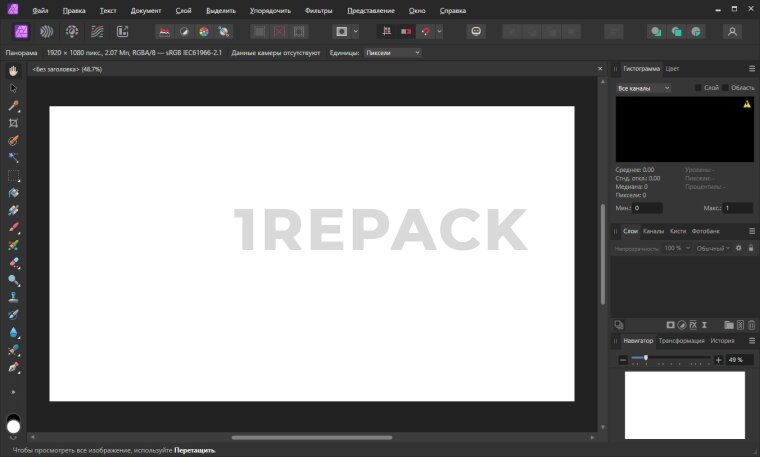Enable the Область checkbox in histogram
760x457 pixels.
tap(726, 88)
